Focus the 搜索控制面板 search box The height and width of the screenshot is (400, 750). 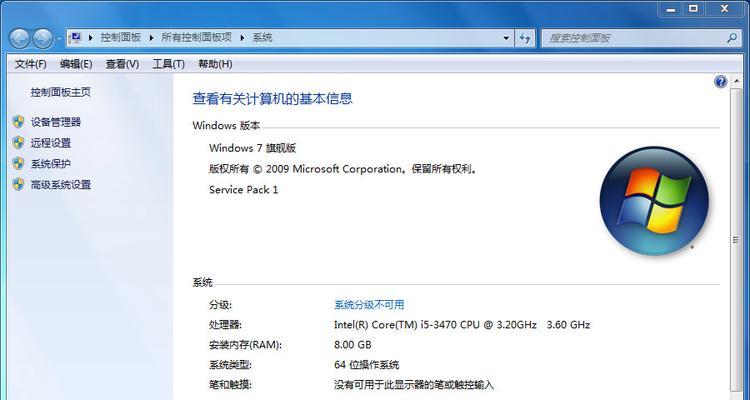click(x=640, y=38)
